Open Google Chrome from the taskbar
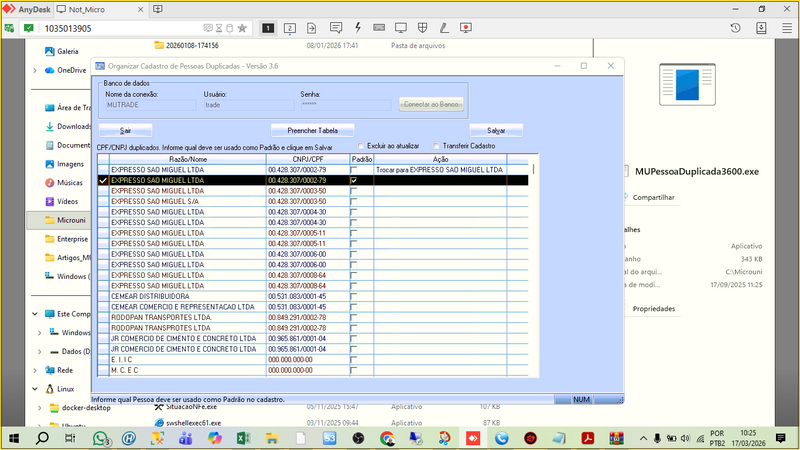Viewport: 800px width, 450px height. [387, 438]
